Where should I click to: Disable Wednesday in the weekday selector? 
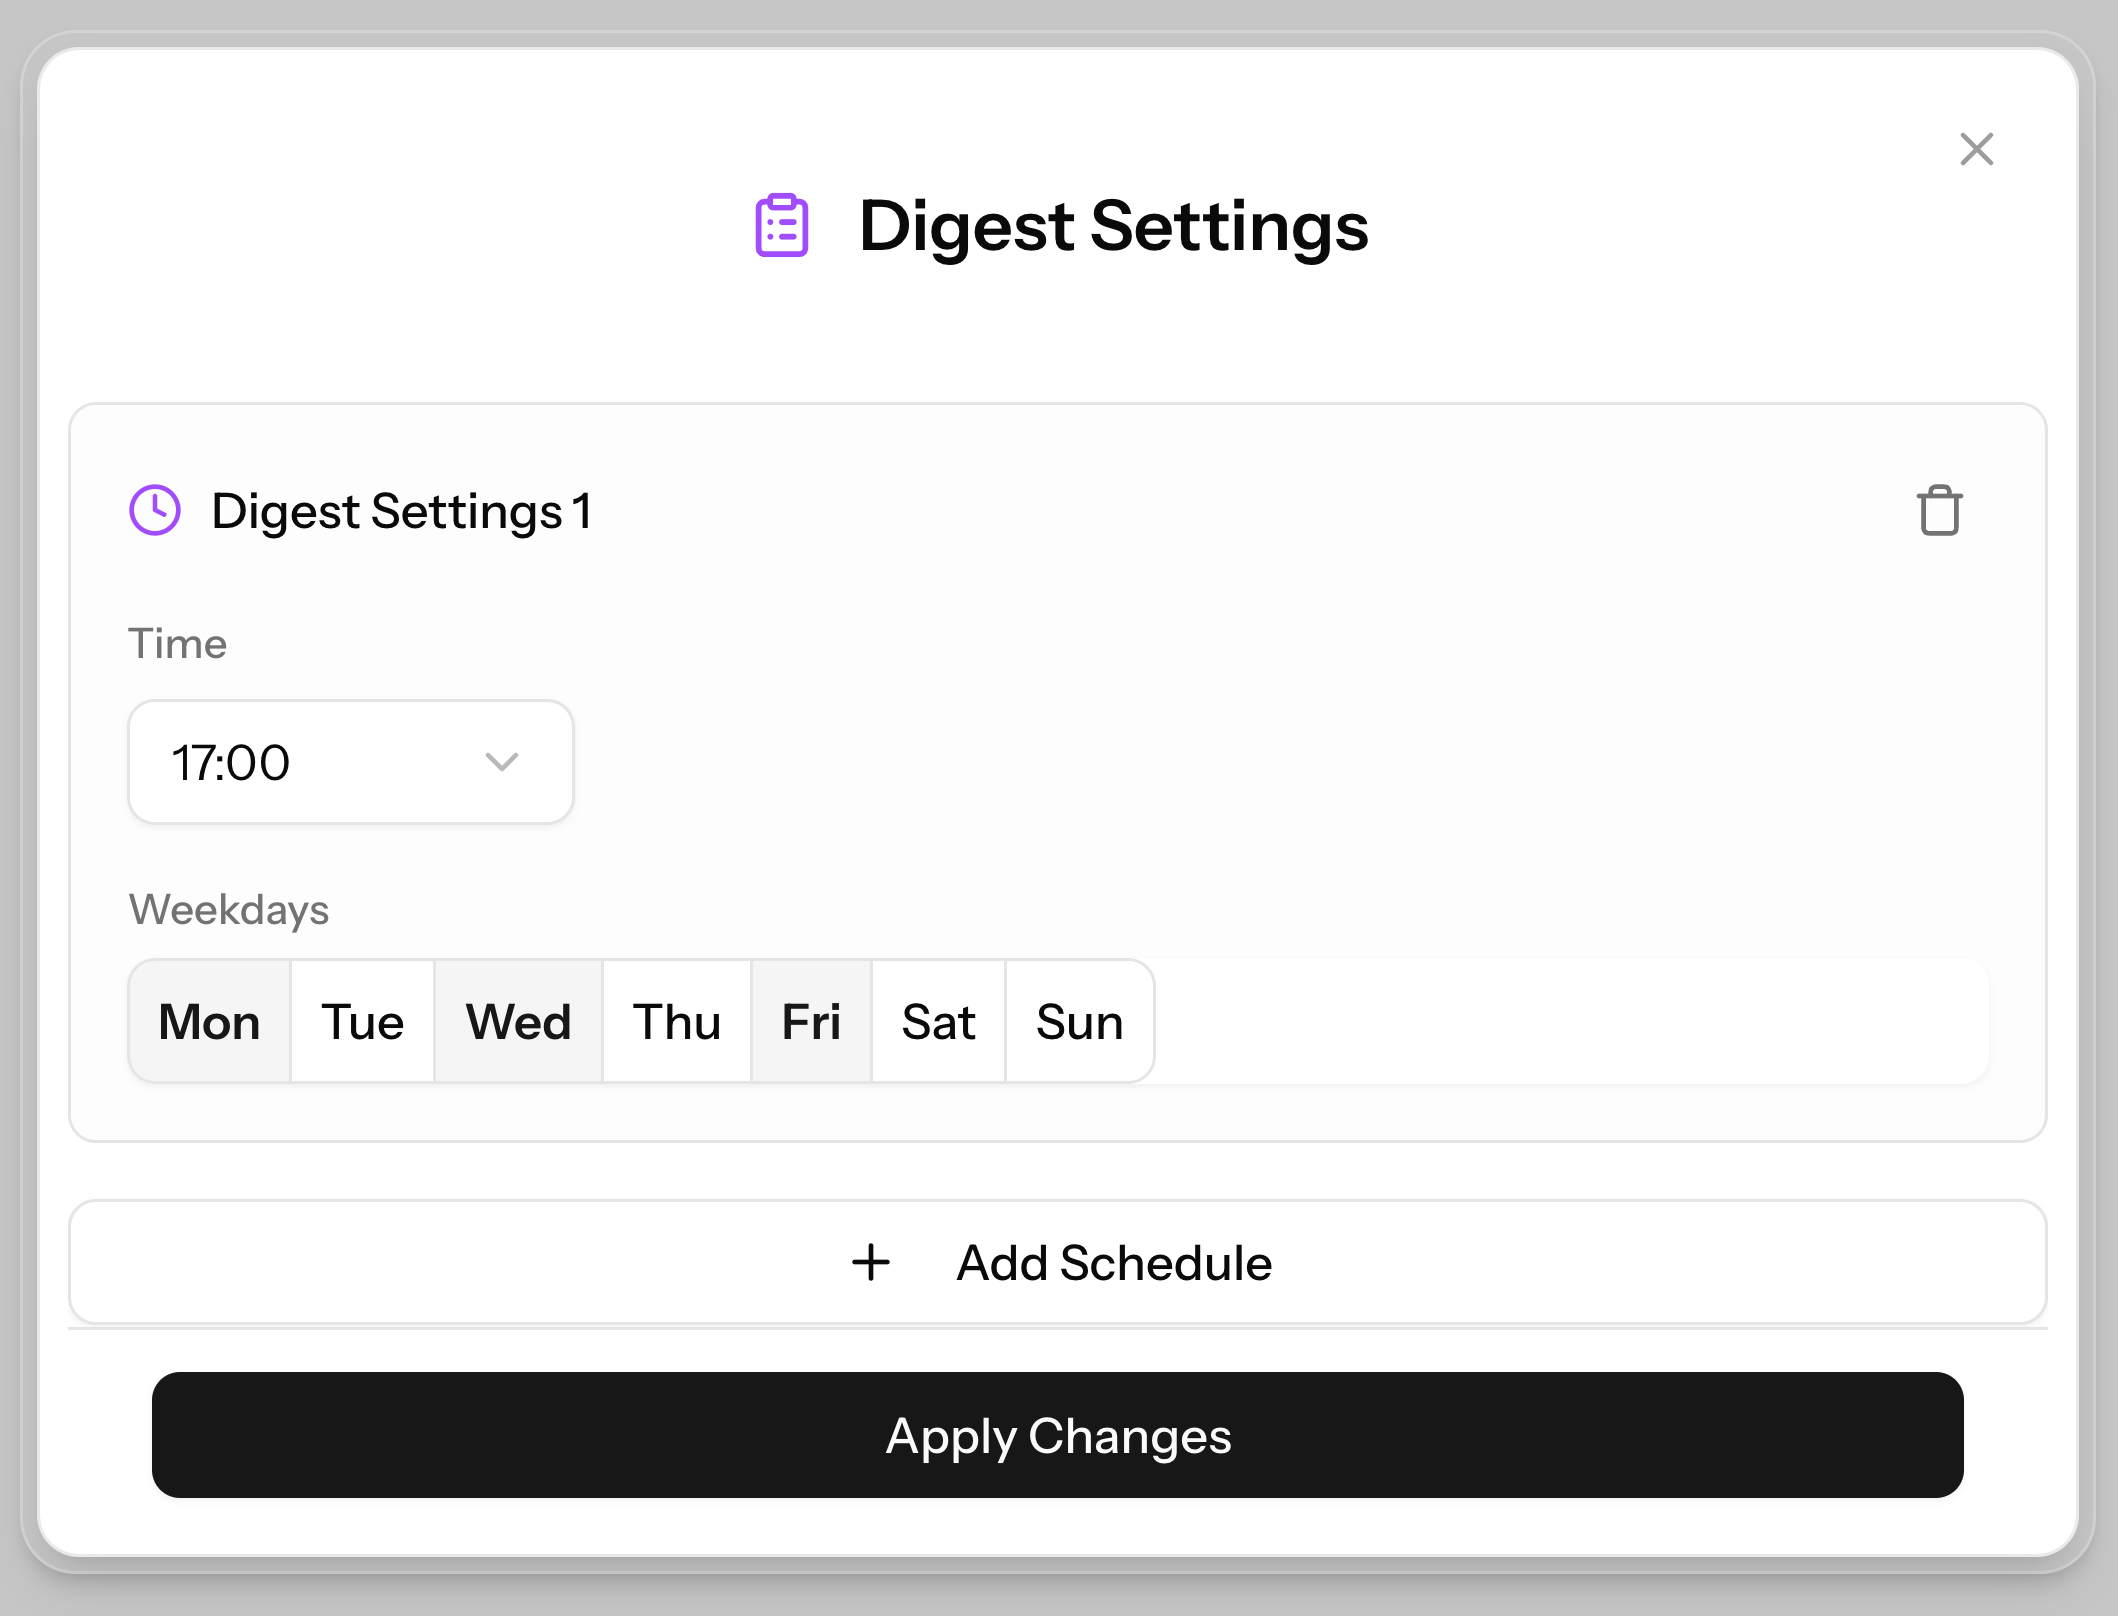click(518, 1021)
